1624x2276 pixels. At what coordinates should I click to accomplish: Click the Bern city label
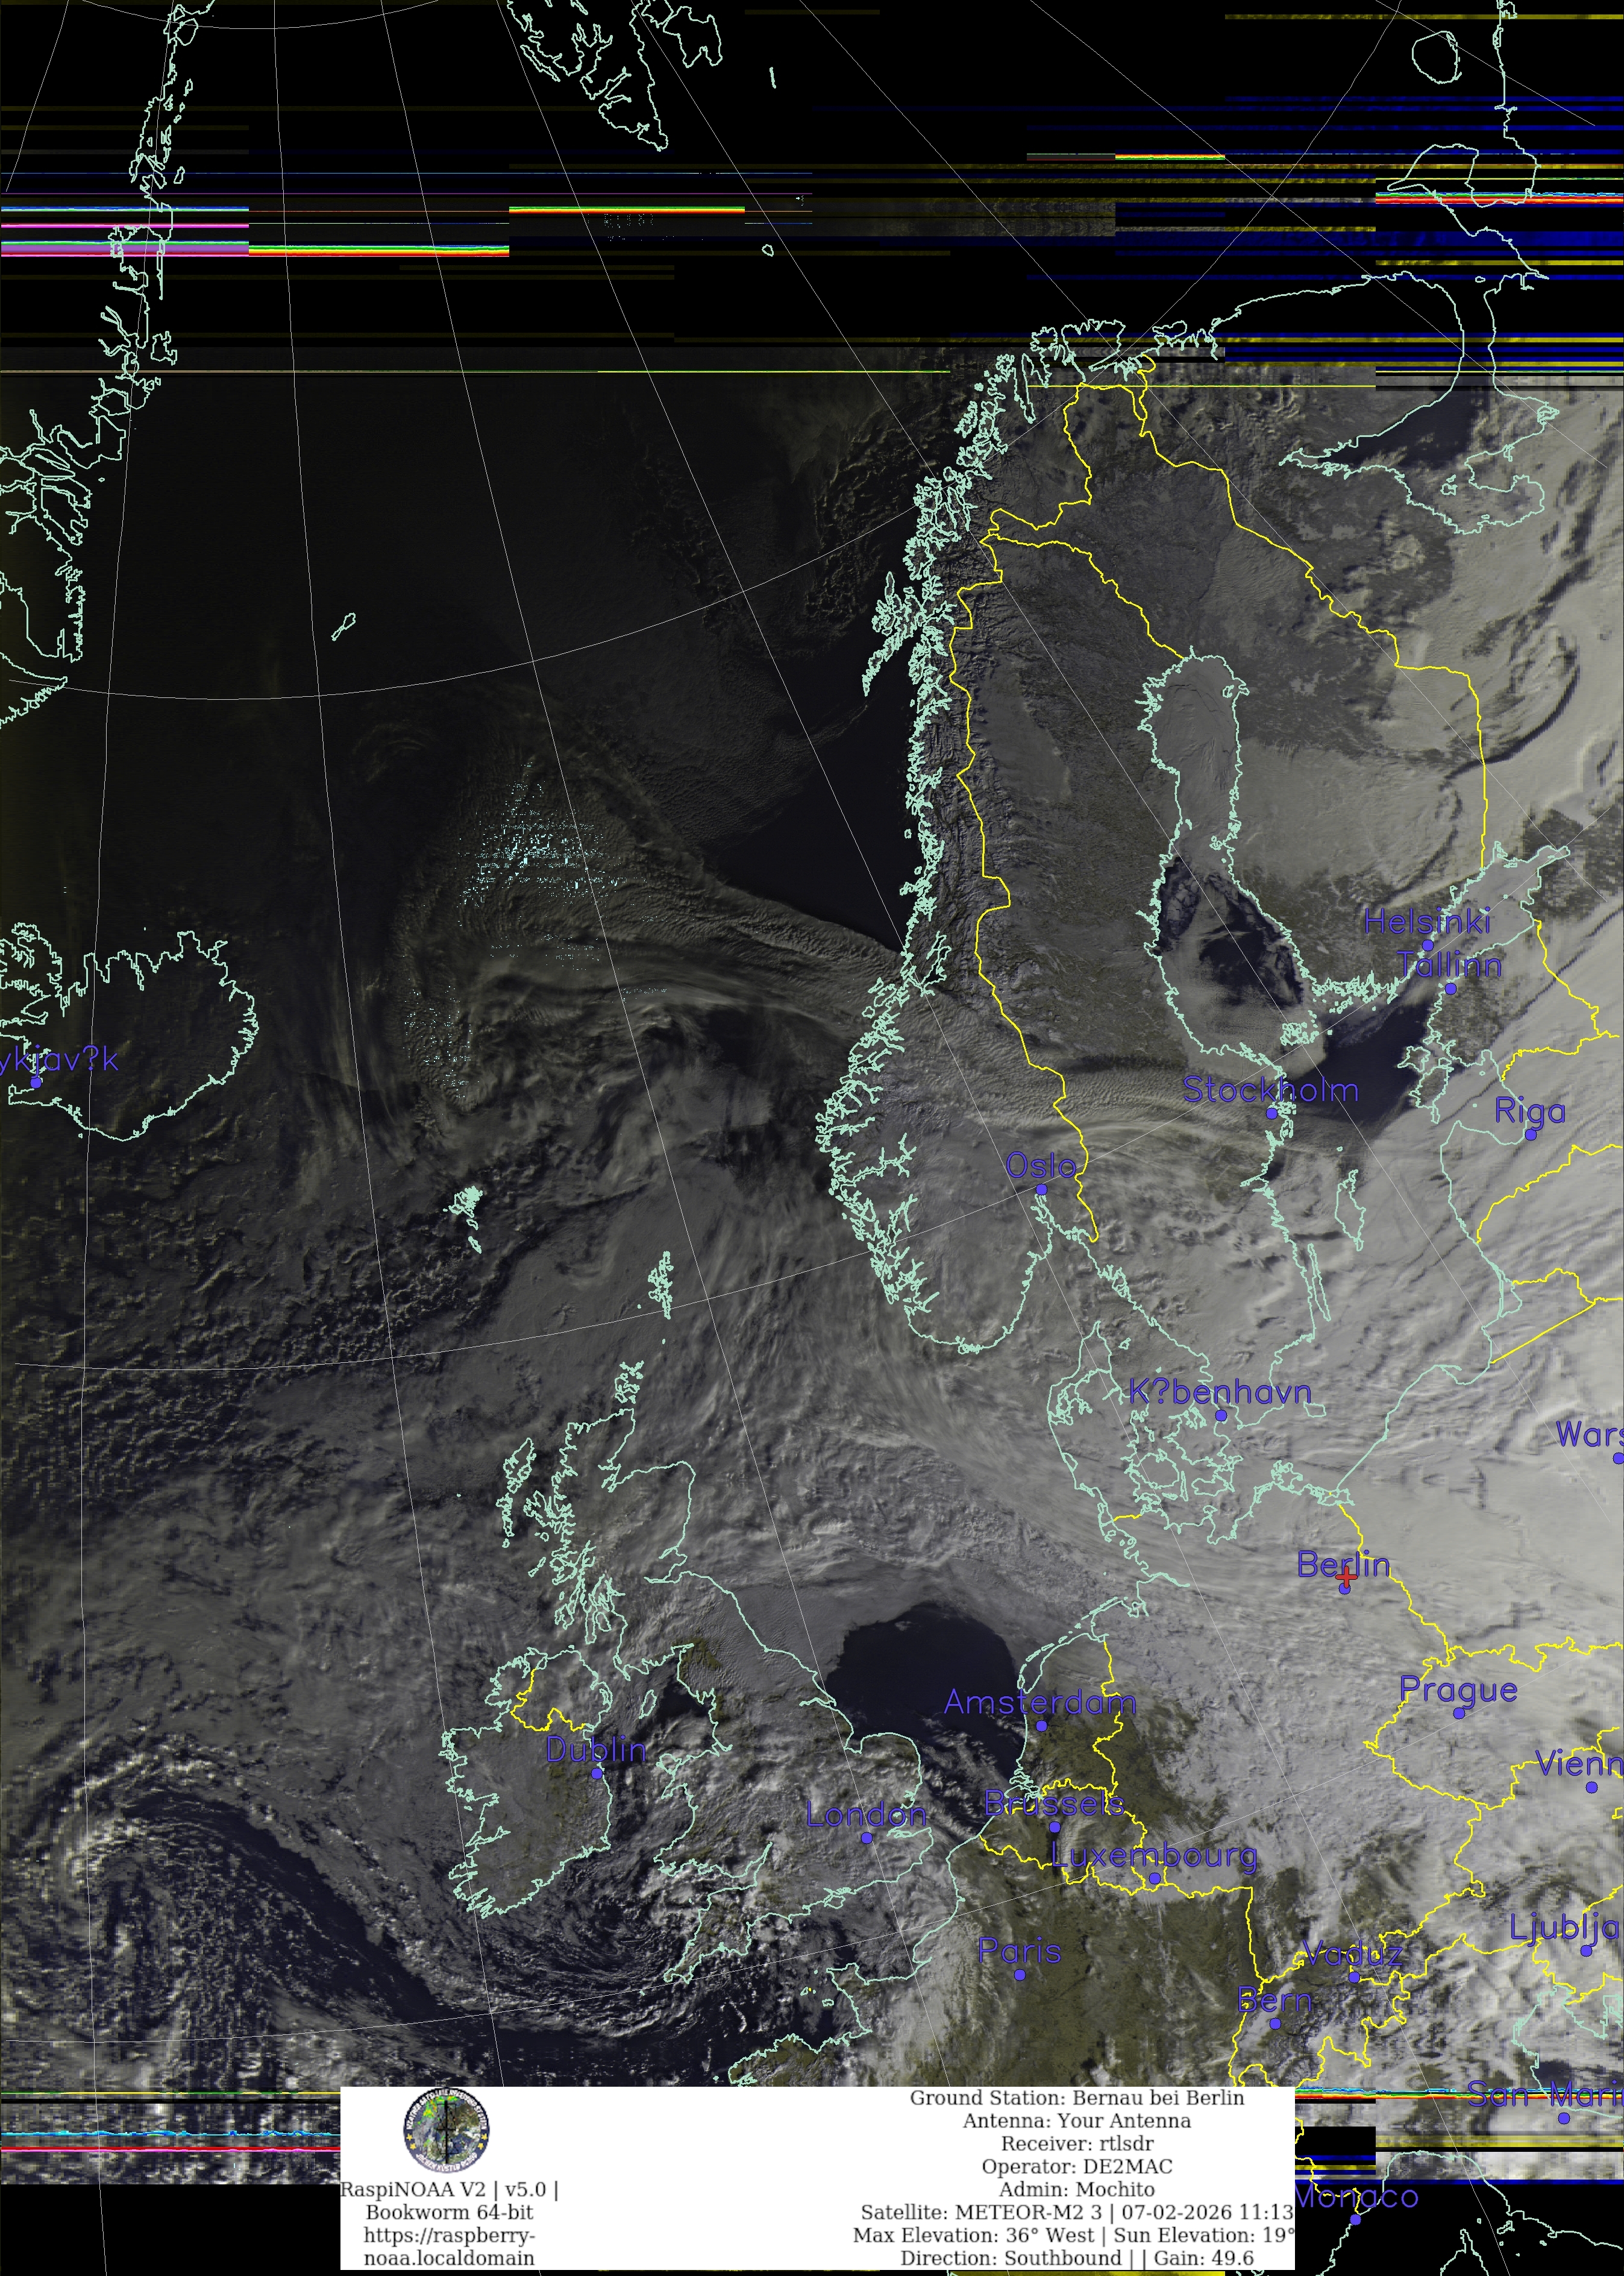coord(1274,2000)
